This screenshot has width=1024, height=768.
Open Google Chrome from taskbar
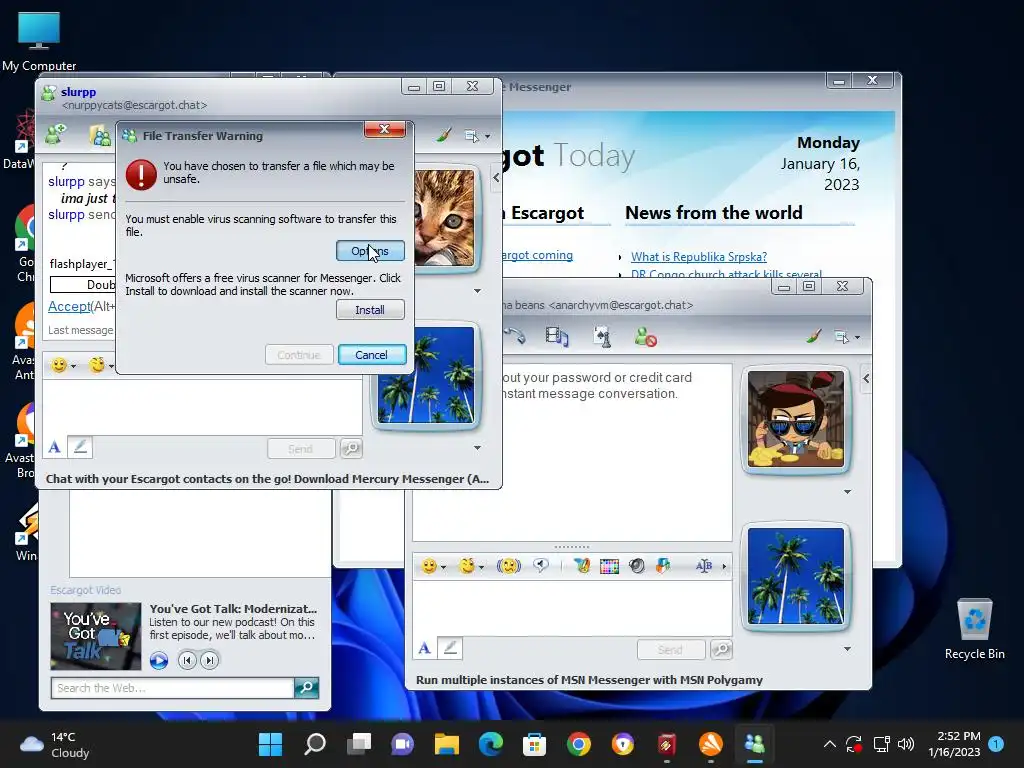coord(579,744)
